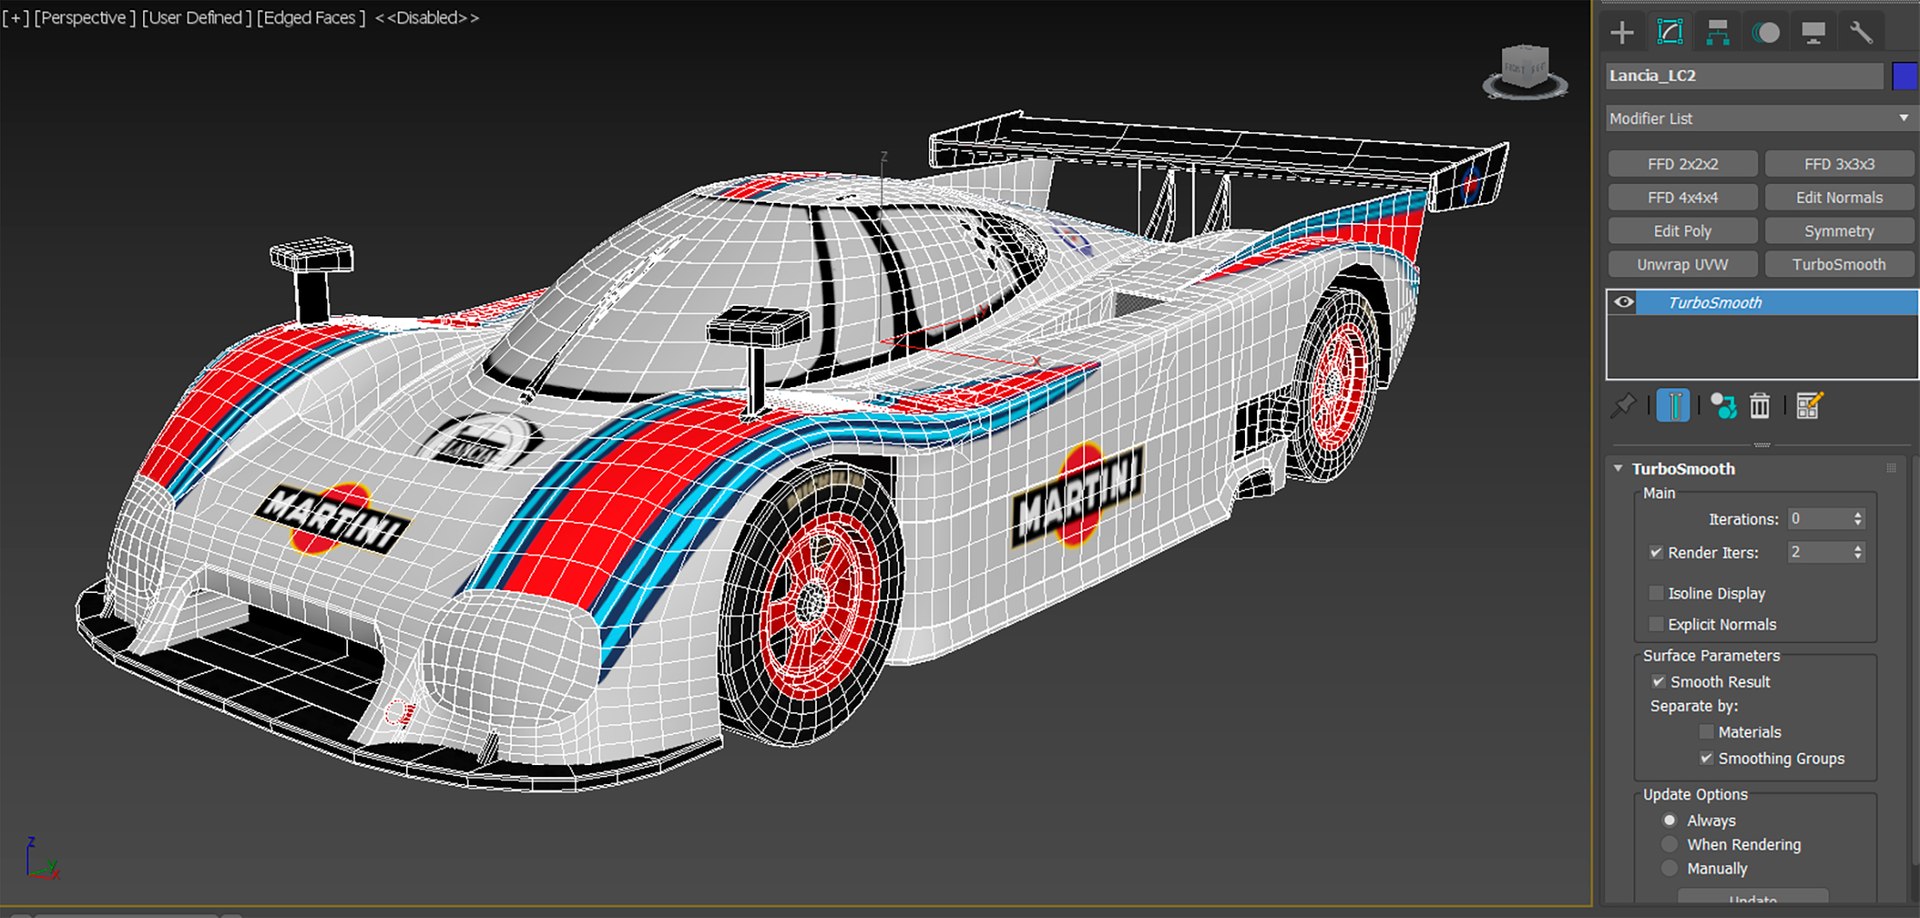Viewport: 1920px width, 918px height.
Task: Open the Edged Faces shading menu
Action: point(311,18)
